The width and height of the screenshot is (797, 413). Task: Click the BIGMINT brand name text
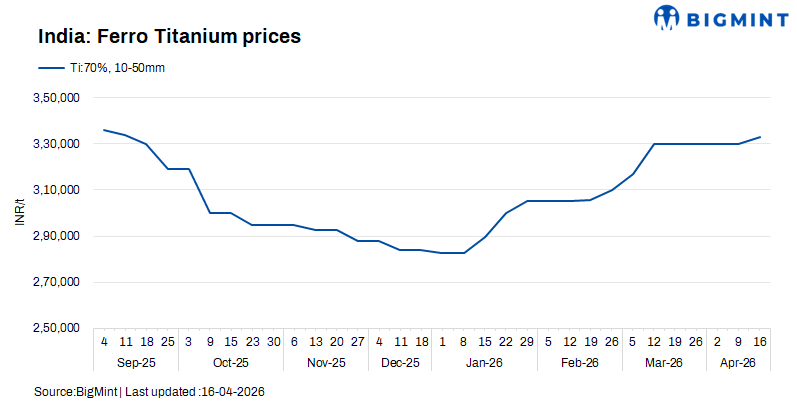coord(732,18)
